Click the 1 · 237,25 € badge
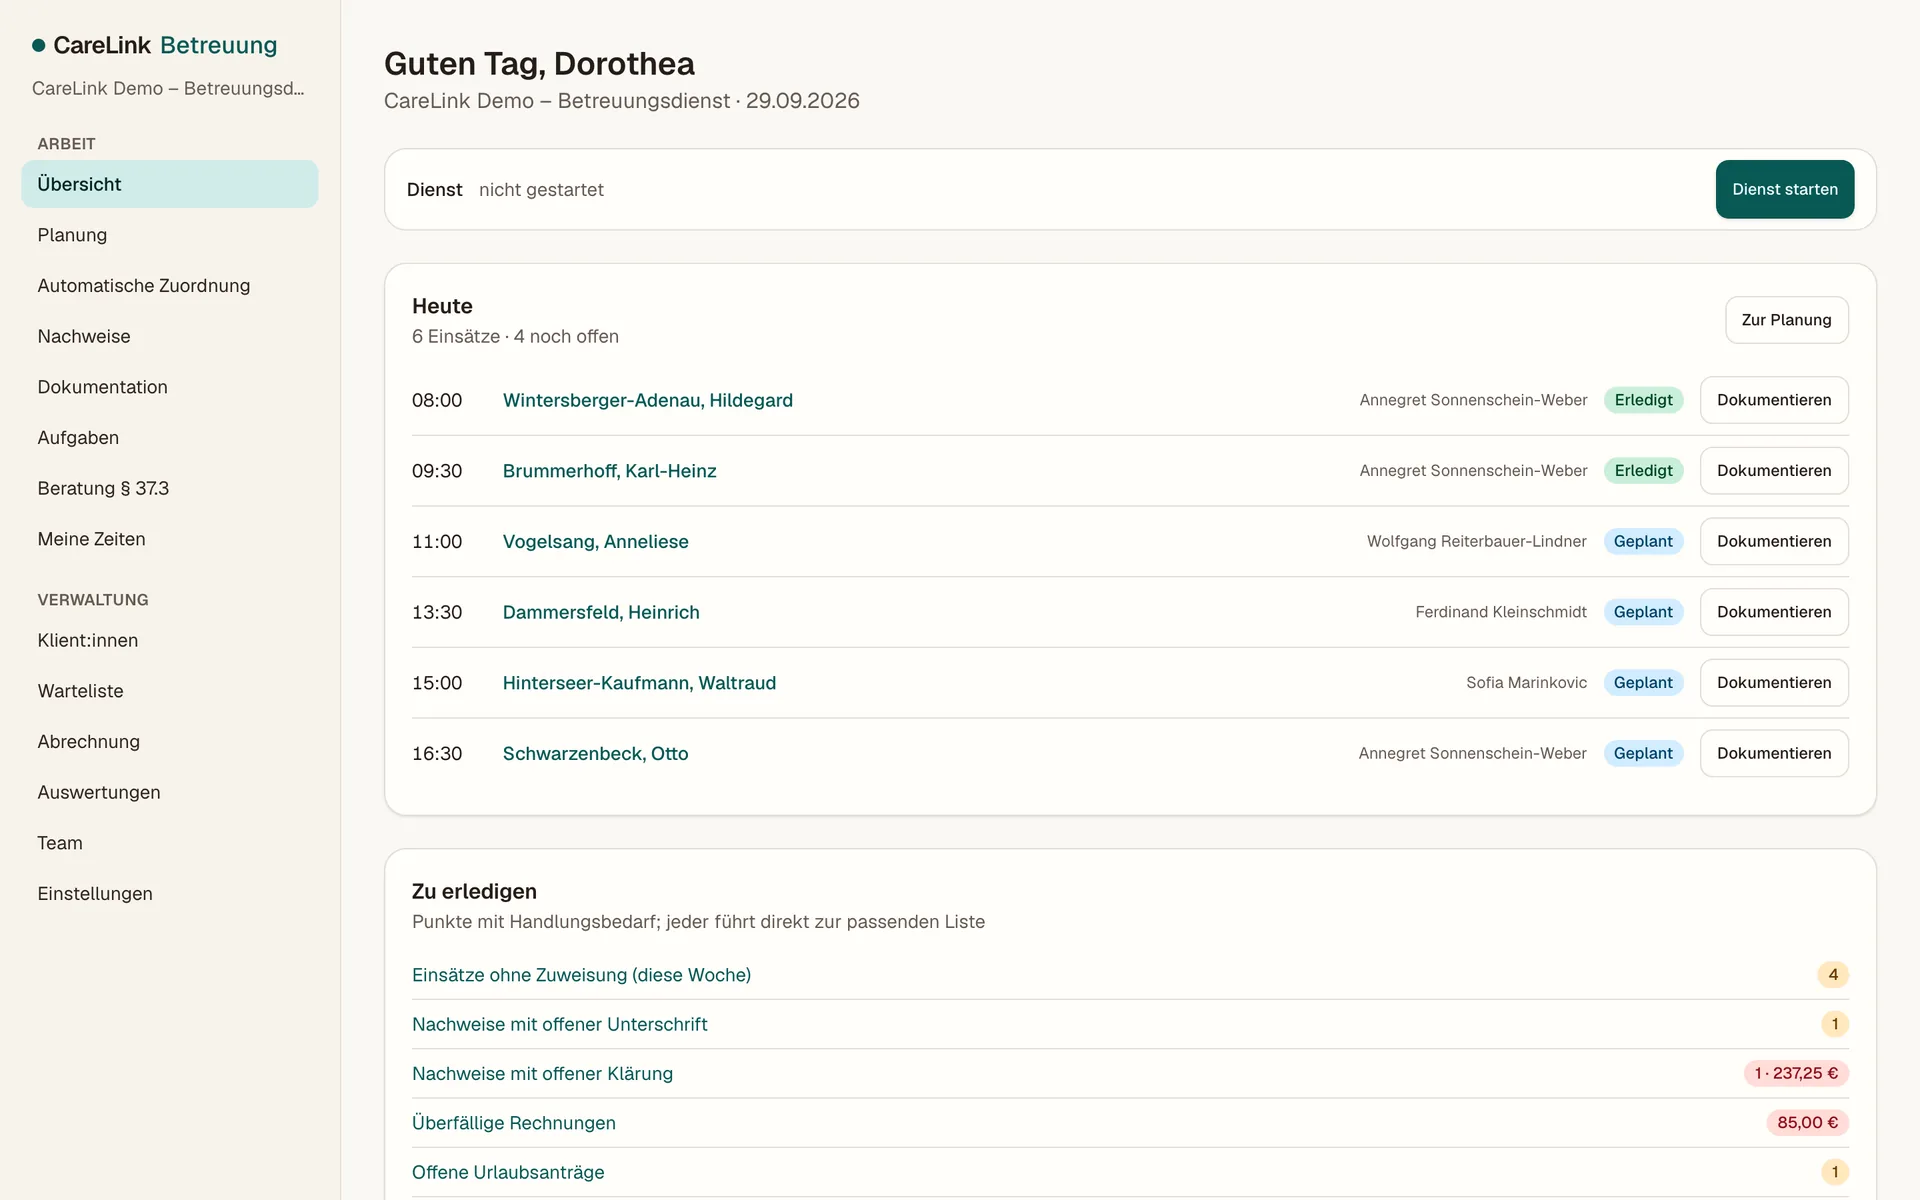Screen dimensions: 1920x1200 pos(1797,1074)
